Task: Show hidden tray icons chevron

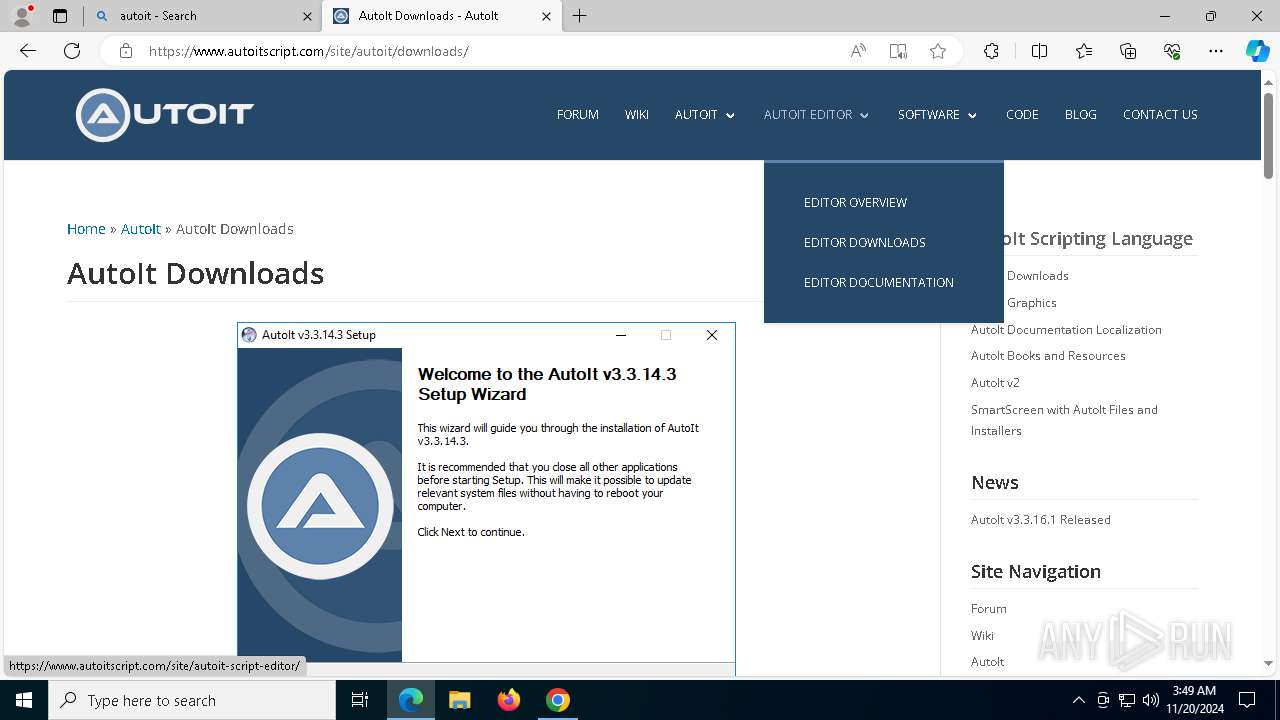Action: click(1078, 700)
